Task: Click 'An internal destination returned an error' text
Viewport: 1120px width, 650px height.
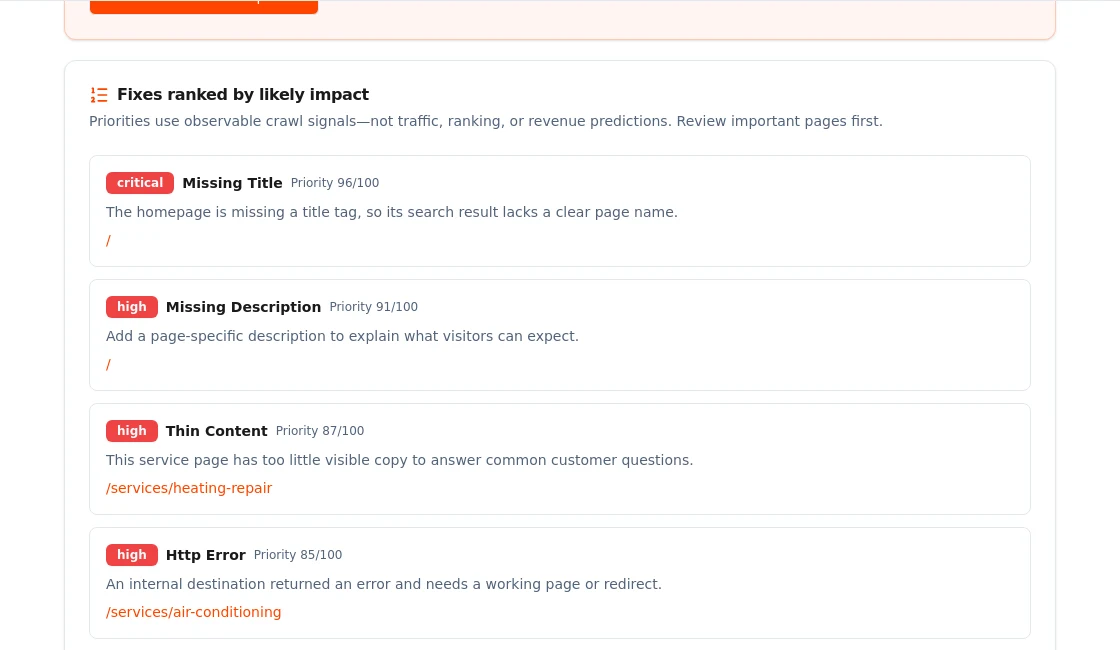Action: tap(384, 584)
